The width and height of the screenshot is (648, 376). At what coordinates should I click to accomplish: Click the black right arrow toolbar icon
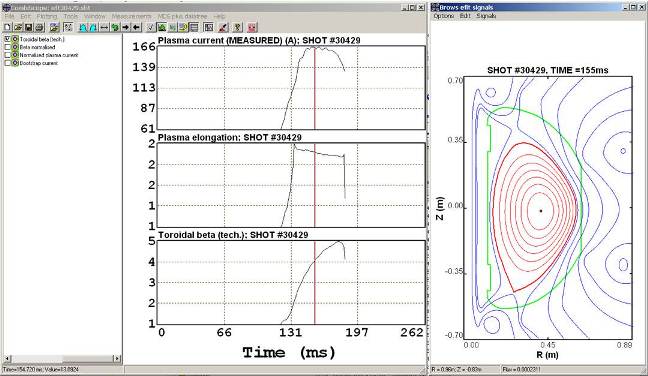click(126, 27)
